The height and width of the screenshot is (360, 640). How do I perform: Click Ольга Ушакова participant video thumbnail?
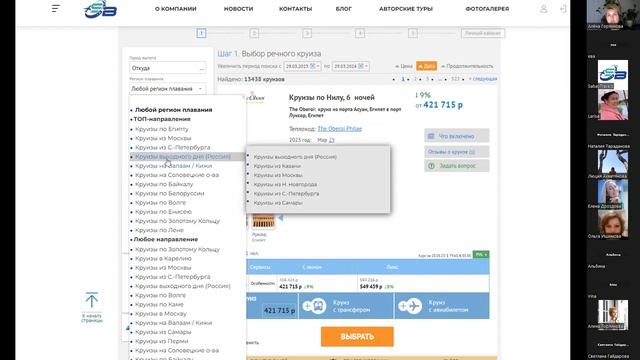[613, 224]
